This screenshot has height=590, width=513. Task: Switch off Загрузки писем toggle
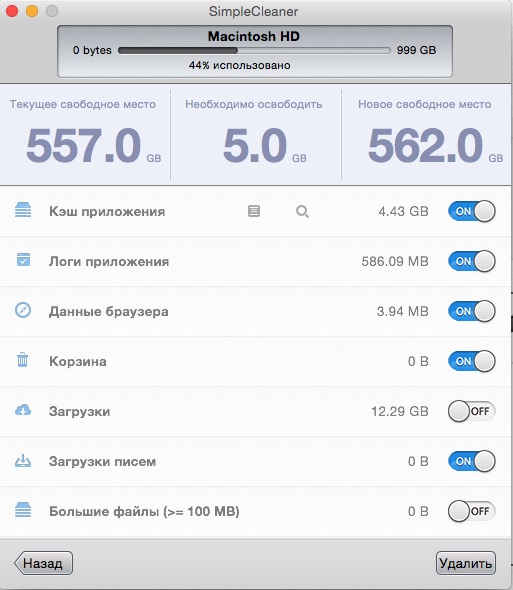[x=472, y=461]
